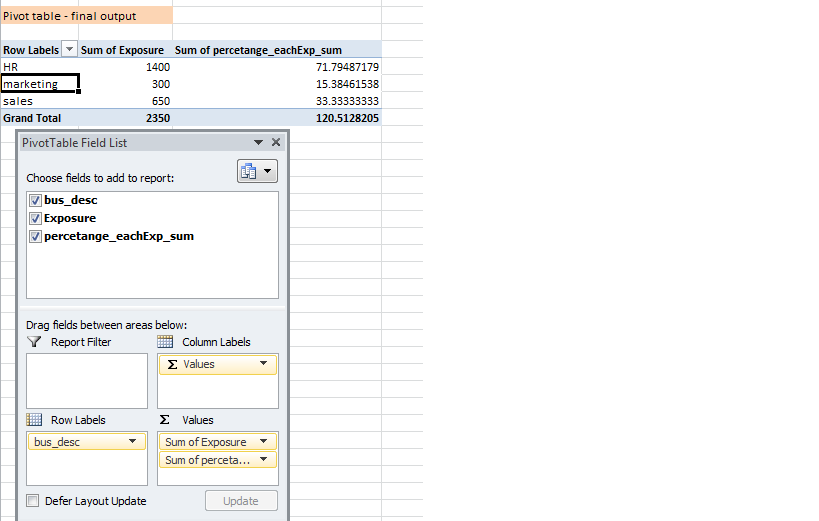Click the Report Filter funnel icon
The width and height of the screenshot is (819, 521).
[x=34, y=342]
